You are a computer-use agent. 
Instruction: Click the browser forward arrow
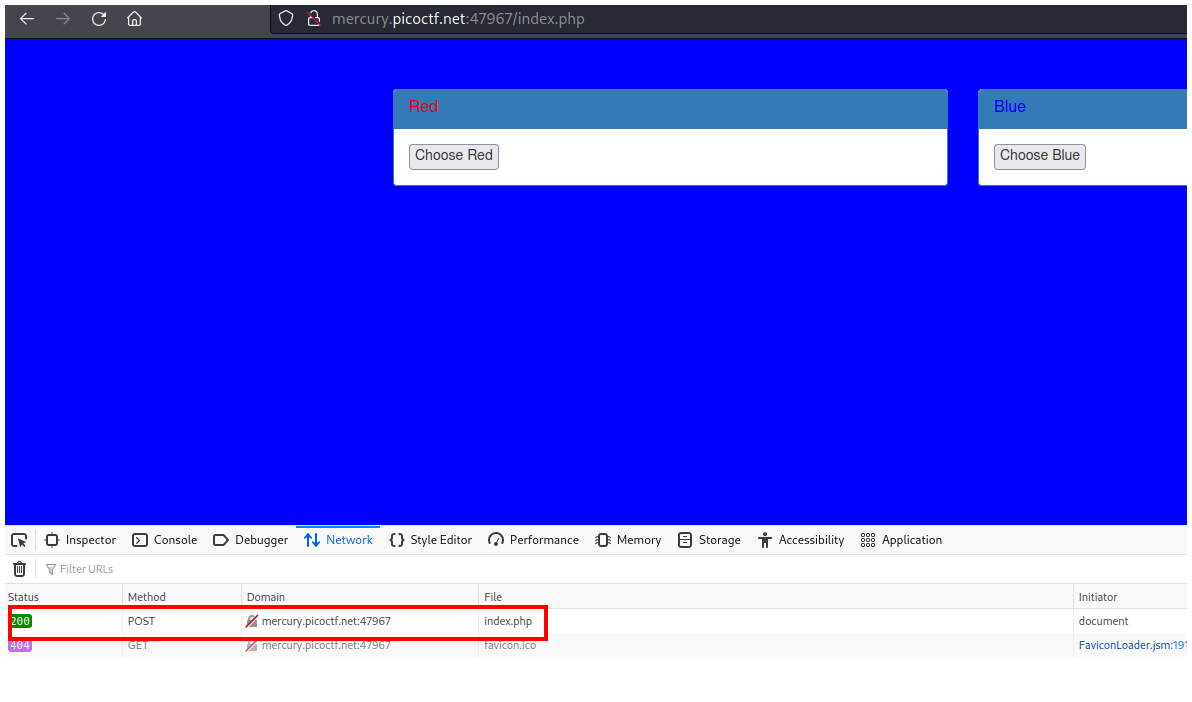[63, 19]
